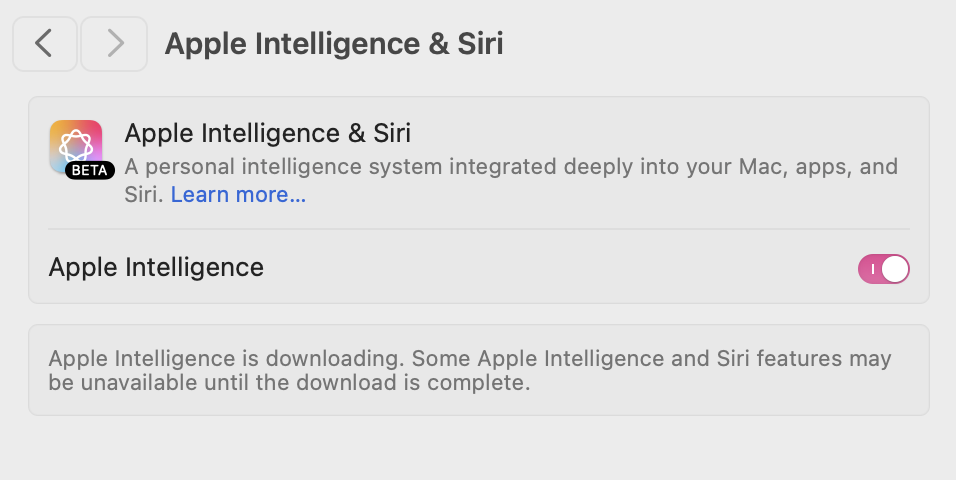
Task: Click the white knob of the toggle
Action: pyautogui.click(x=894, y=268)
